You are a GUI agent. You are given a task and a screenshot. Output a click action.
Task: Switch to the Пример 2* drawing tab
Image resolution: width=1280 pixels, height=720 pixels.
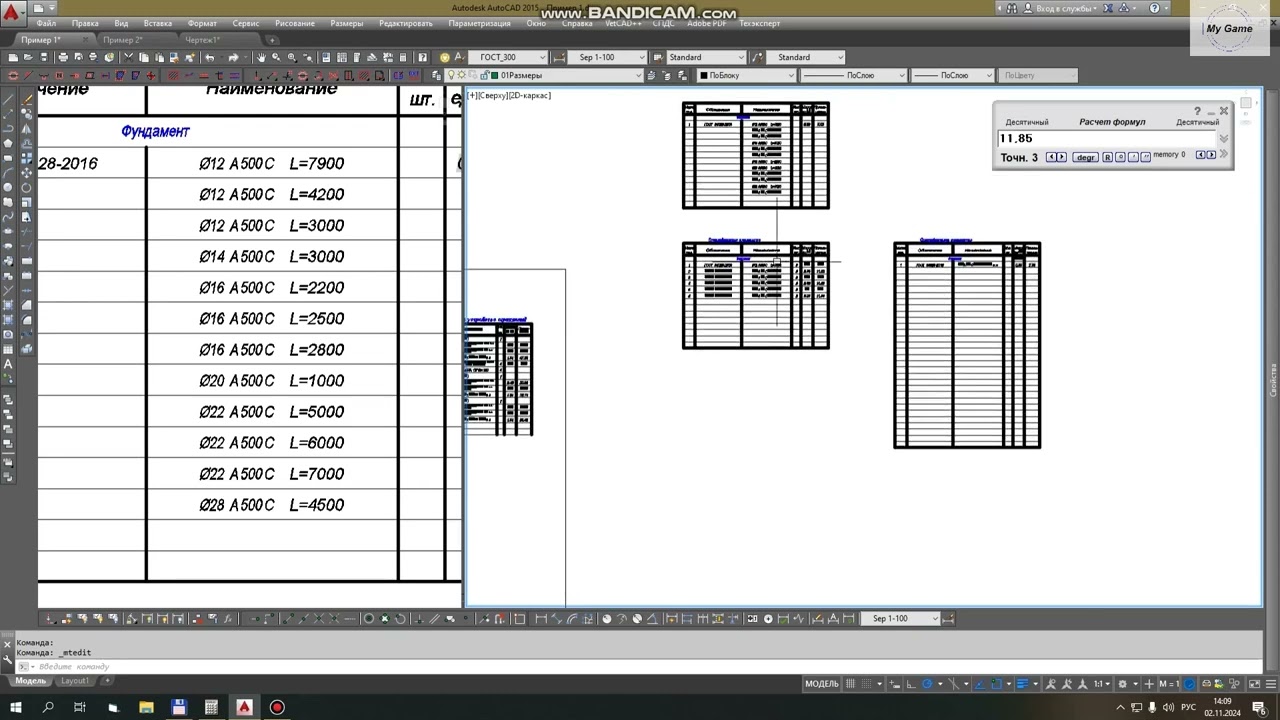(x=122, y=40)
